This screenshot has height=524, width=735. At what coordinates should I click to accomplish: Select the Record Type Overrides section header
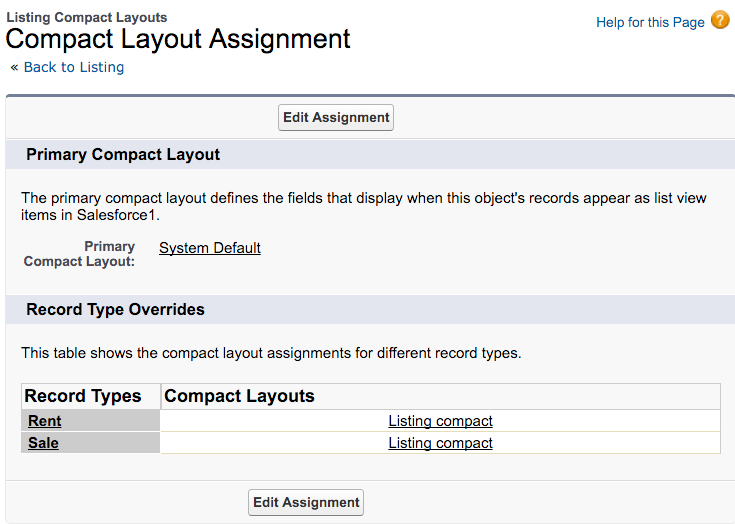pyautogui.click(x=115, y=310)
